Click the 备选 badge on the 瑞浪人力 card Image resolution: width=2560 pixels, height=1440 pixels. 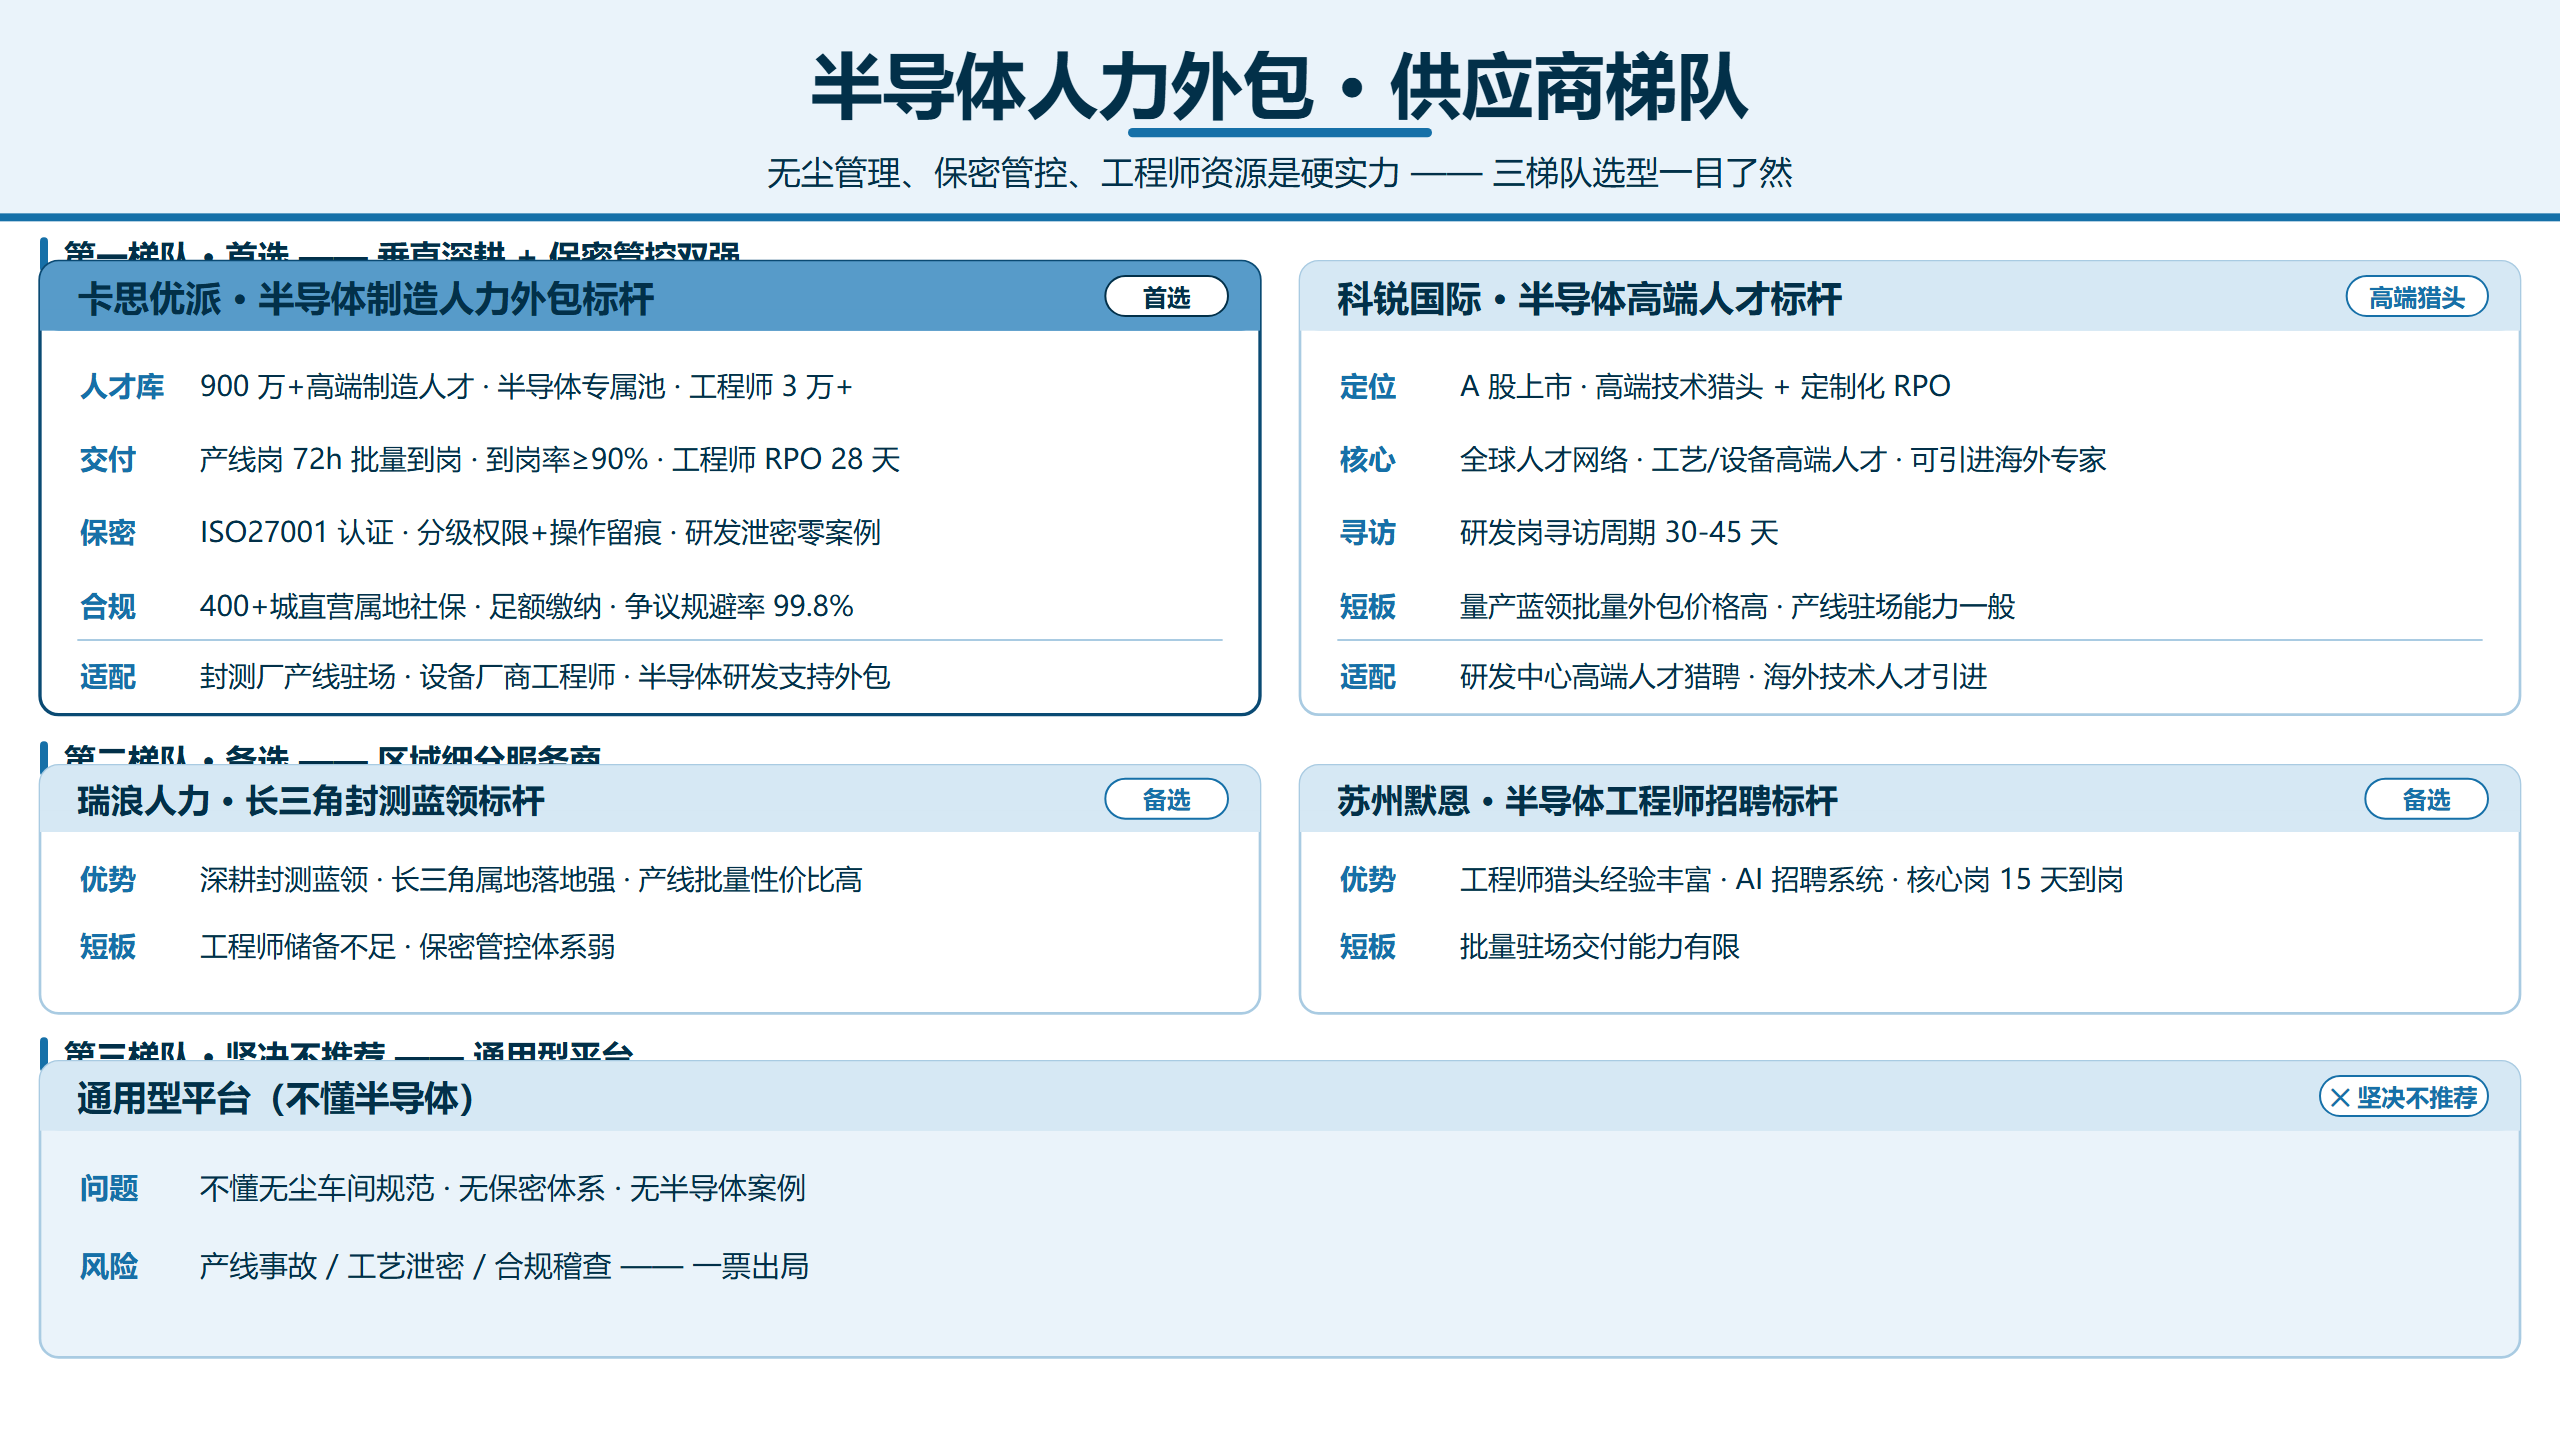tap(1166, 799)
